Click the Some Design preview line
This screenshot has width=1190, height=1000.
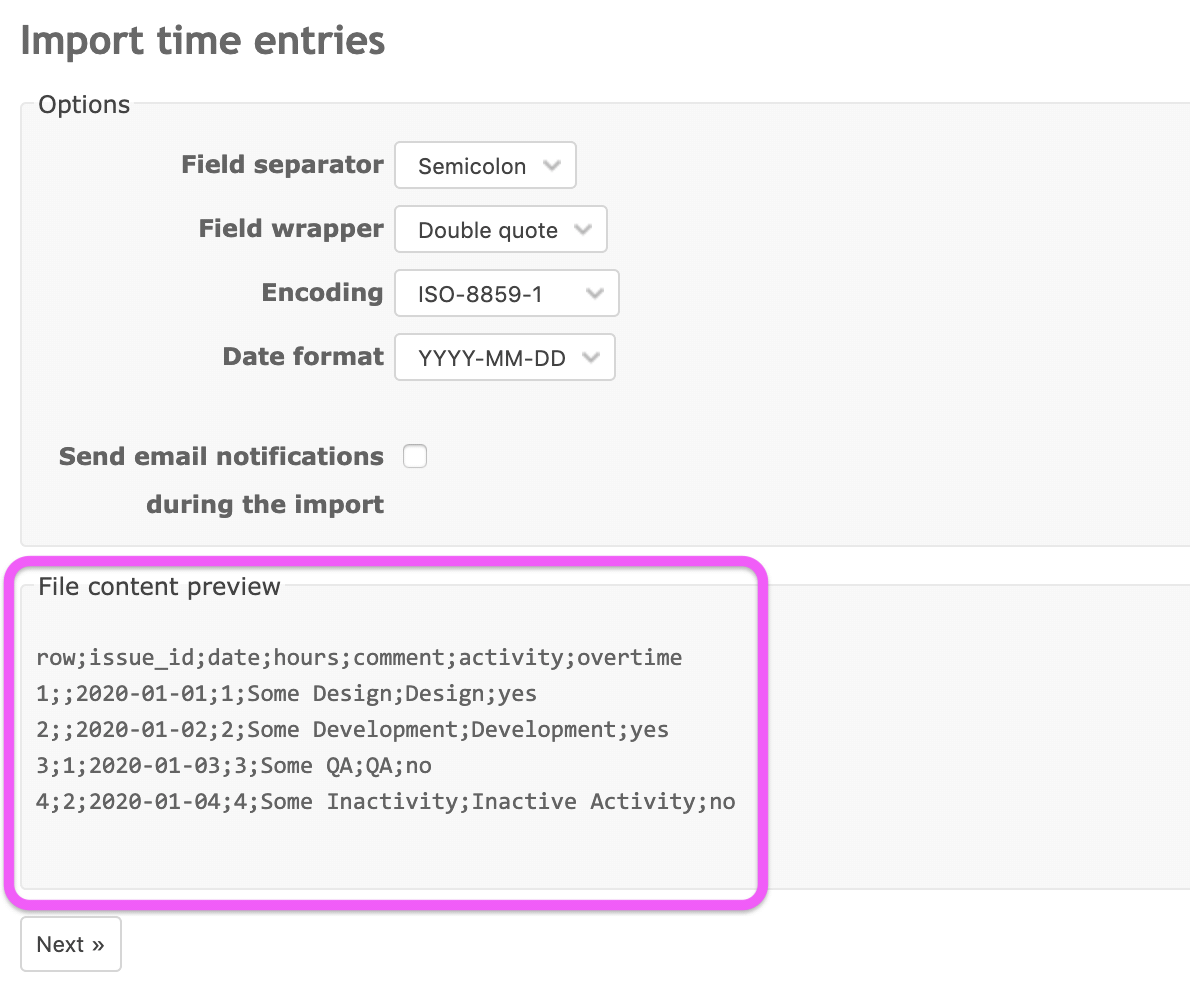pyautogui.click(x=286, y=693)
